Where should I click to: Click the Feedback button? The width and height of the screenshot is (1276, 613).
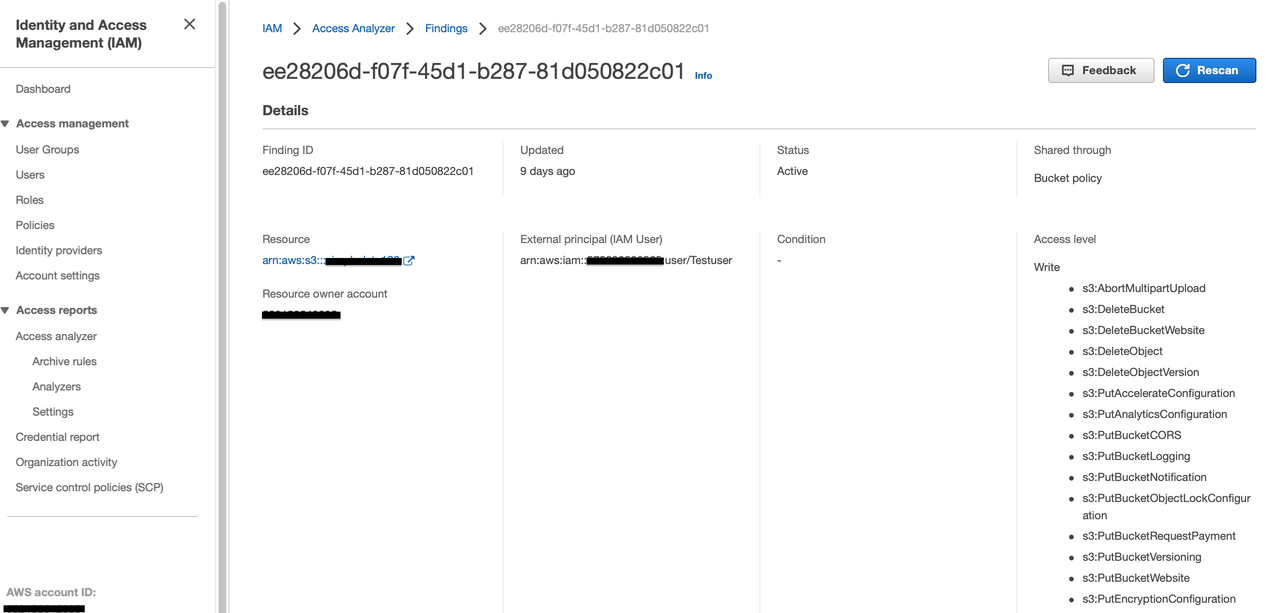(x=1101, y=70)
